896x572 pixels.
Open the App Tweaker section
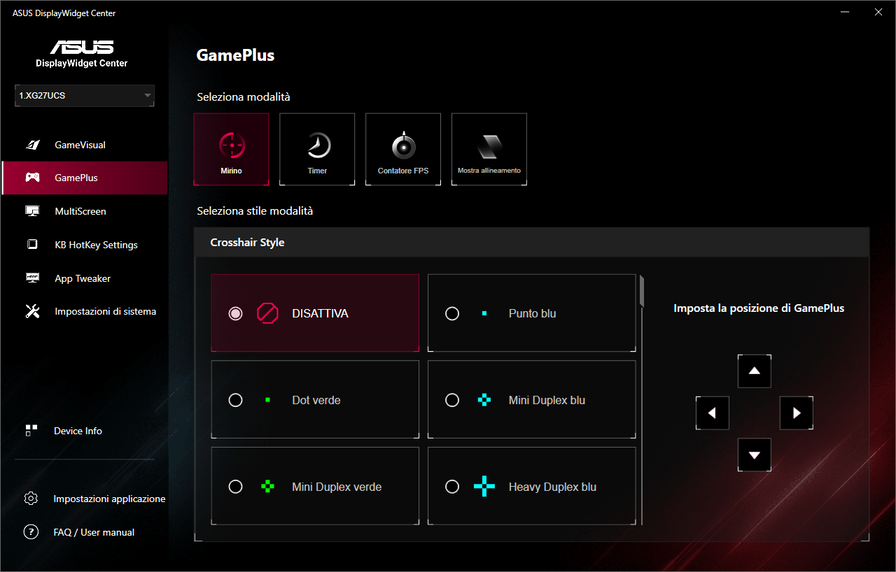tap(85, 278)
